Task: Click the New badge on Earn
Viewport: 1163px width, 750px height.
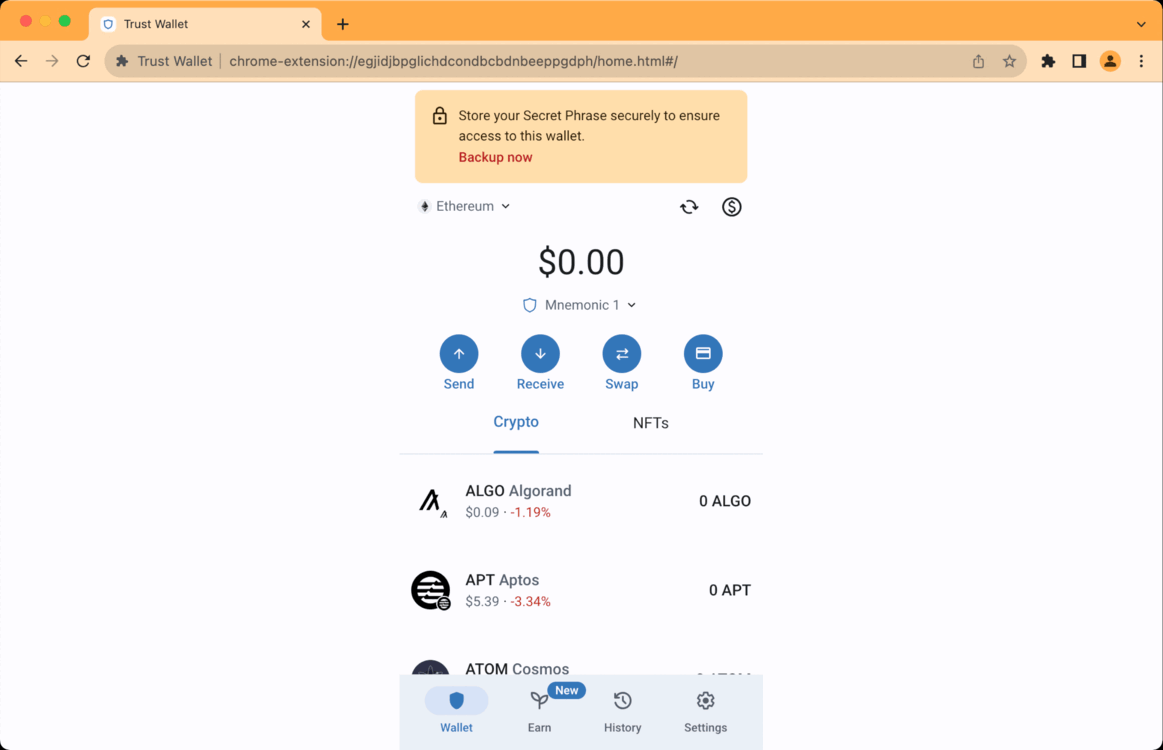Action: pos(567,691)
